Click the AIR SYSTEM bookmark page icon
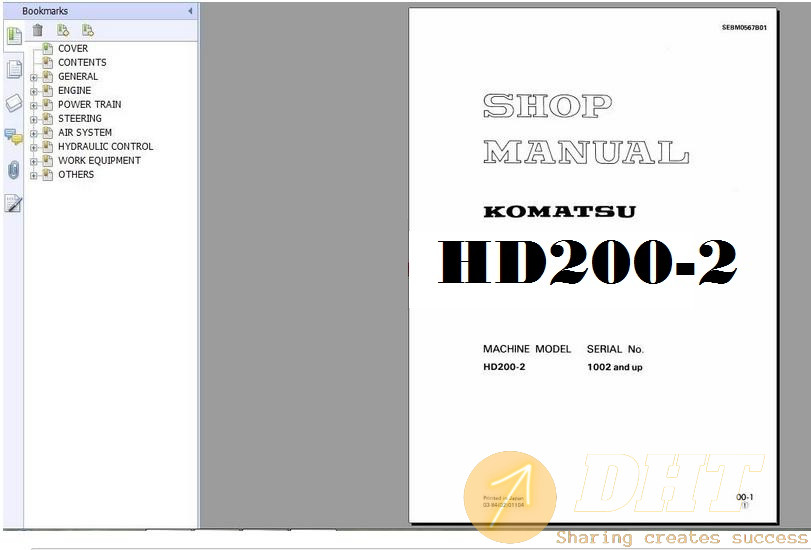811x550 pixels. click(x=48, y=132)
